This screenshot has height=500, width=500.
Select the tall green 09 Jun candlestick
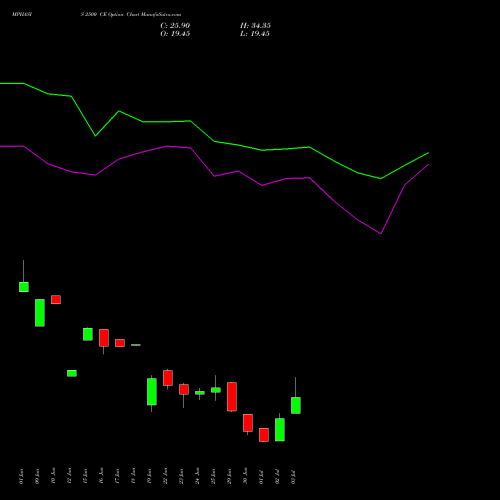[x=40, y=313]
